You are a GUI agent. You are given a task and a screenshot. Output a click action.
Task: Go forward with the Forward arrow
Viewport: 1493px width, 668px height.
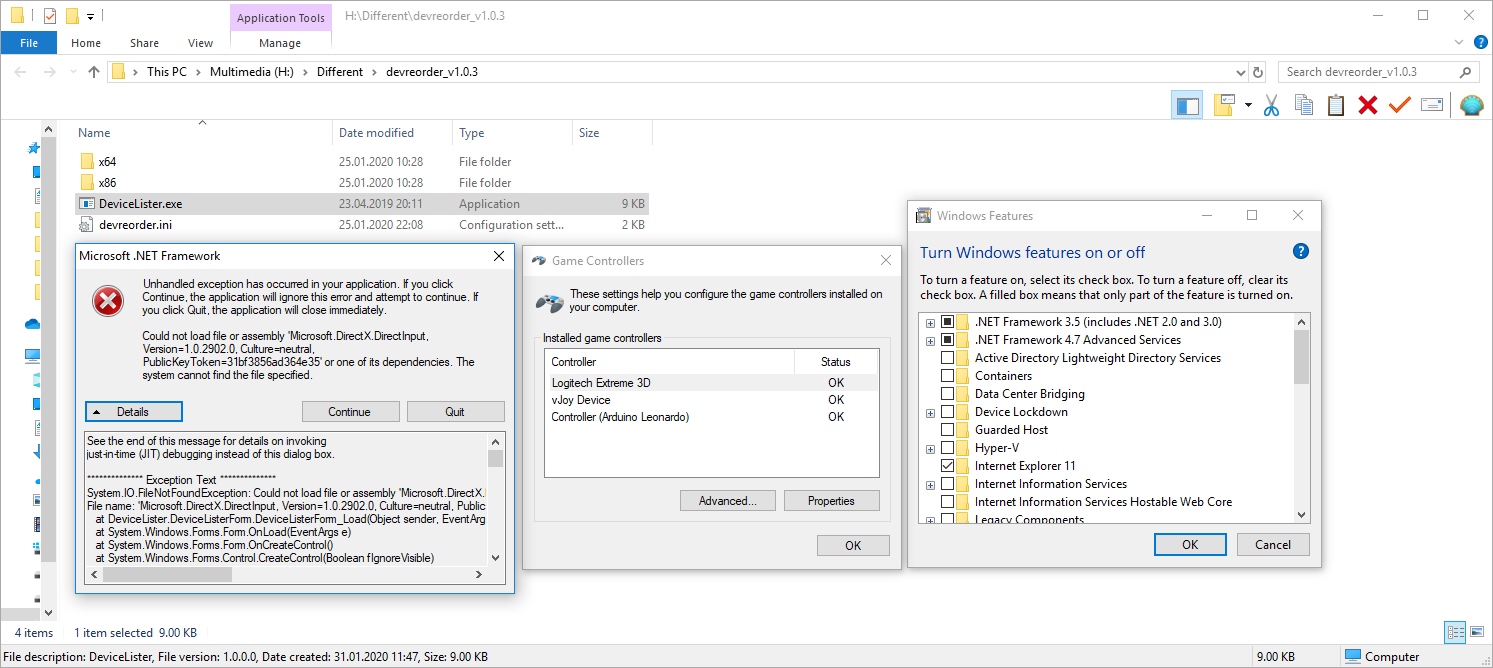click(x=49, y=72)
